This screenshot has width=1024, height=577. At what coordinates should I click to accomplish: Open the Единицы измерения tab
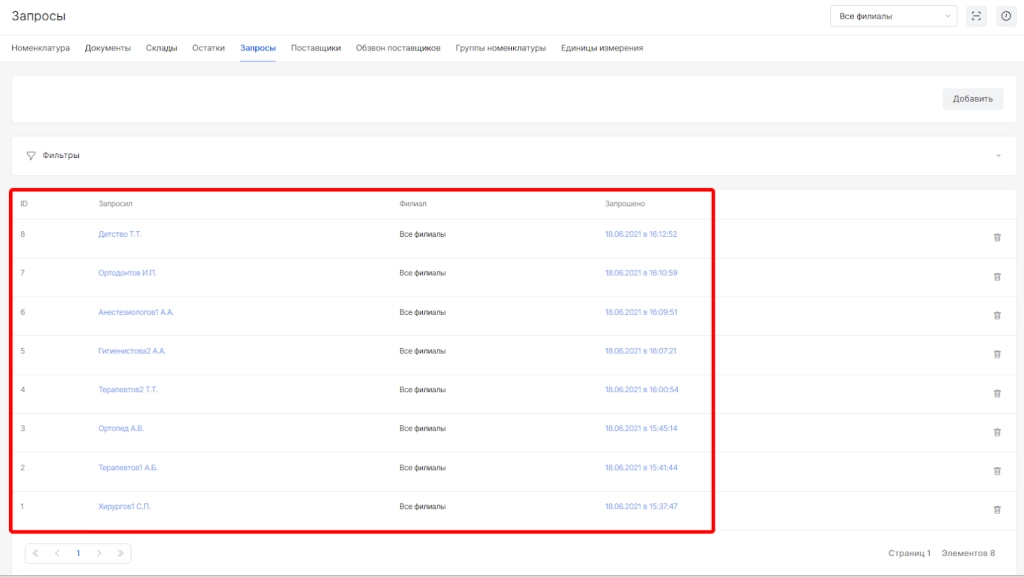(x=601, y=48)
